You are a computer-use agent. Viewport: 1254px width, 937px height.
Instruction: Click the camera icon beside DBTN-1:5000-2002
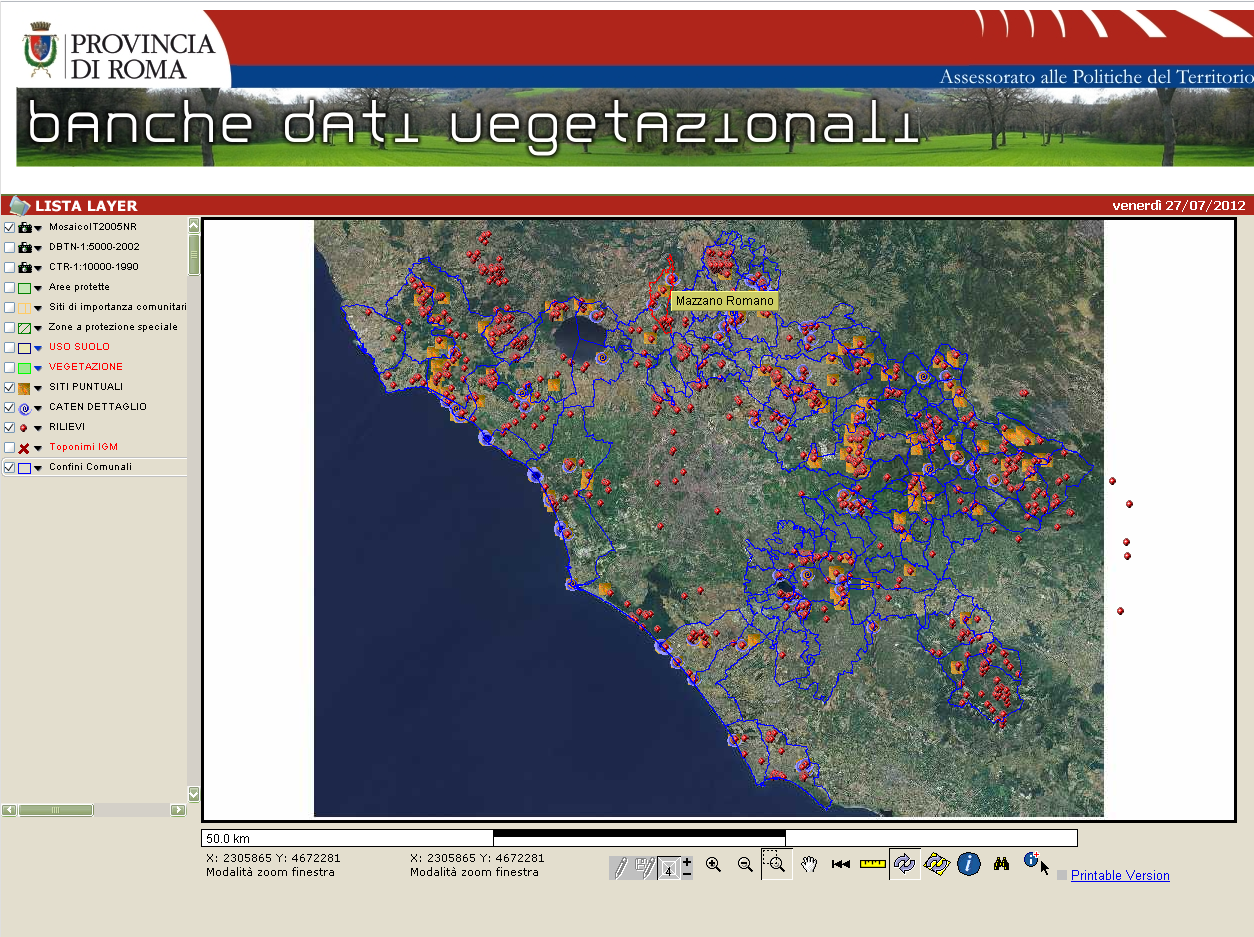pyautogui.click(x=25, y=248)
